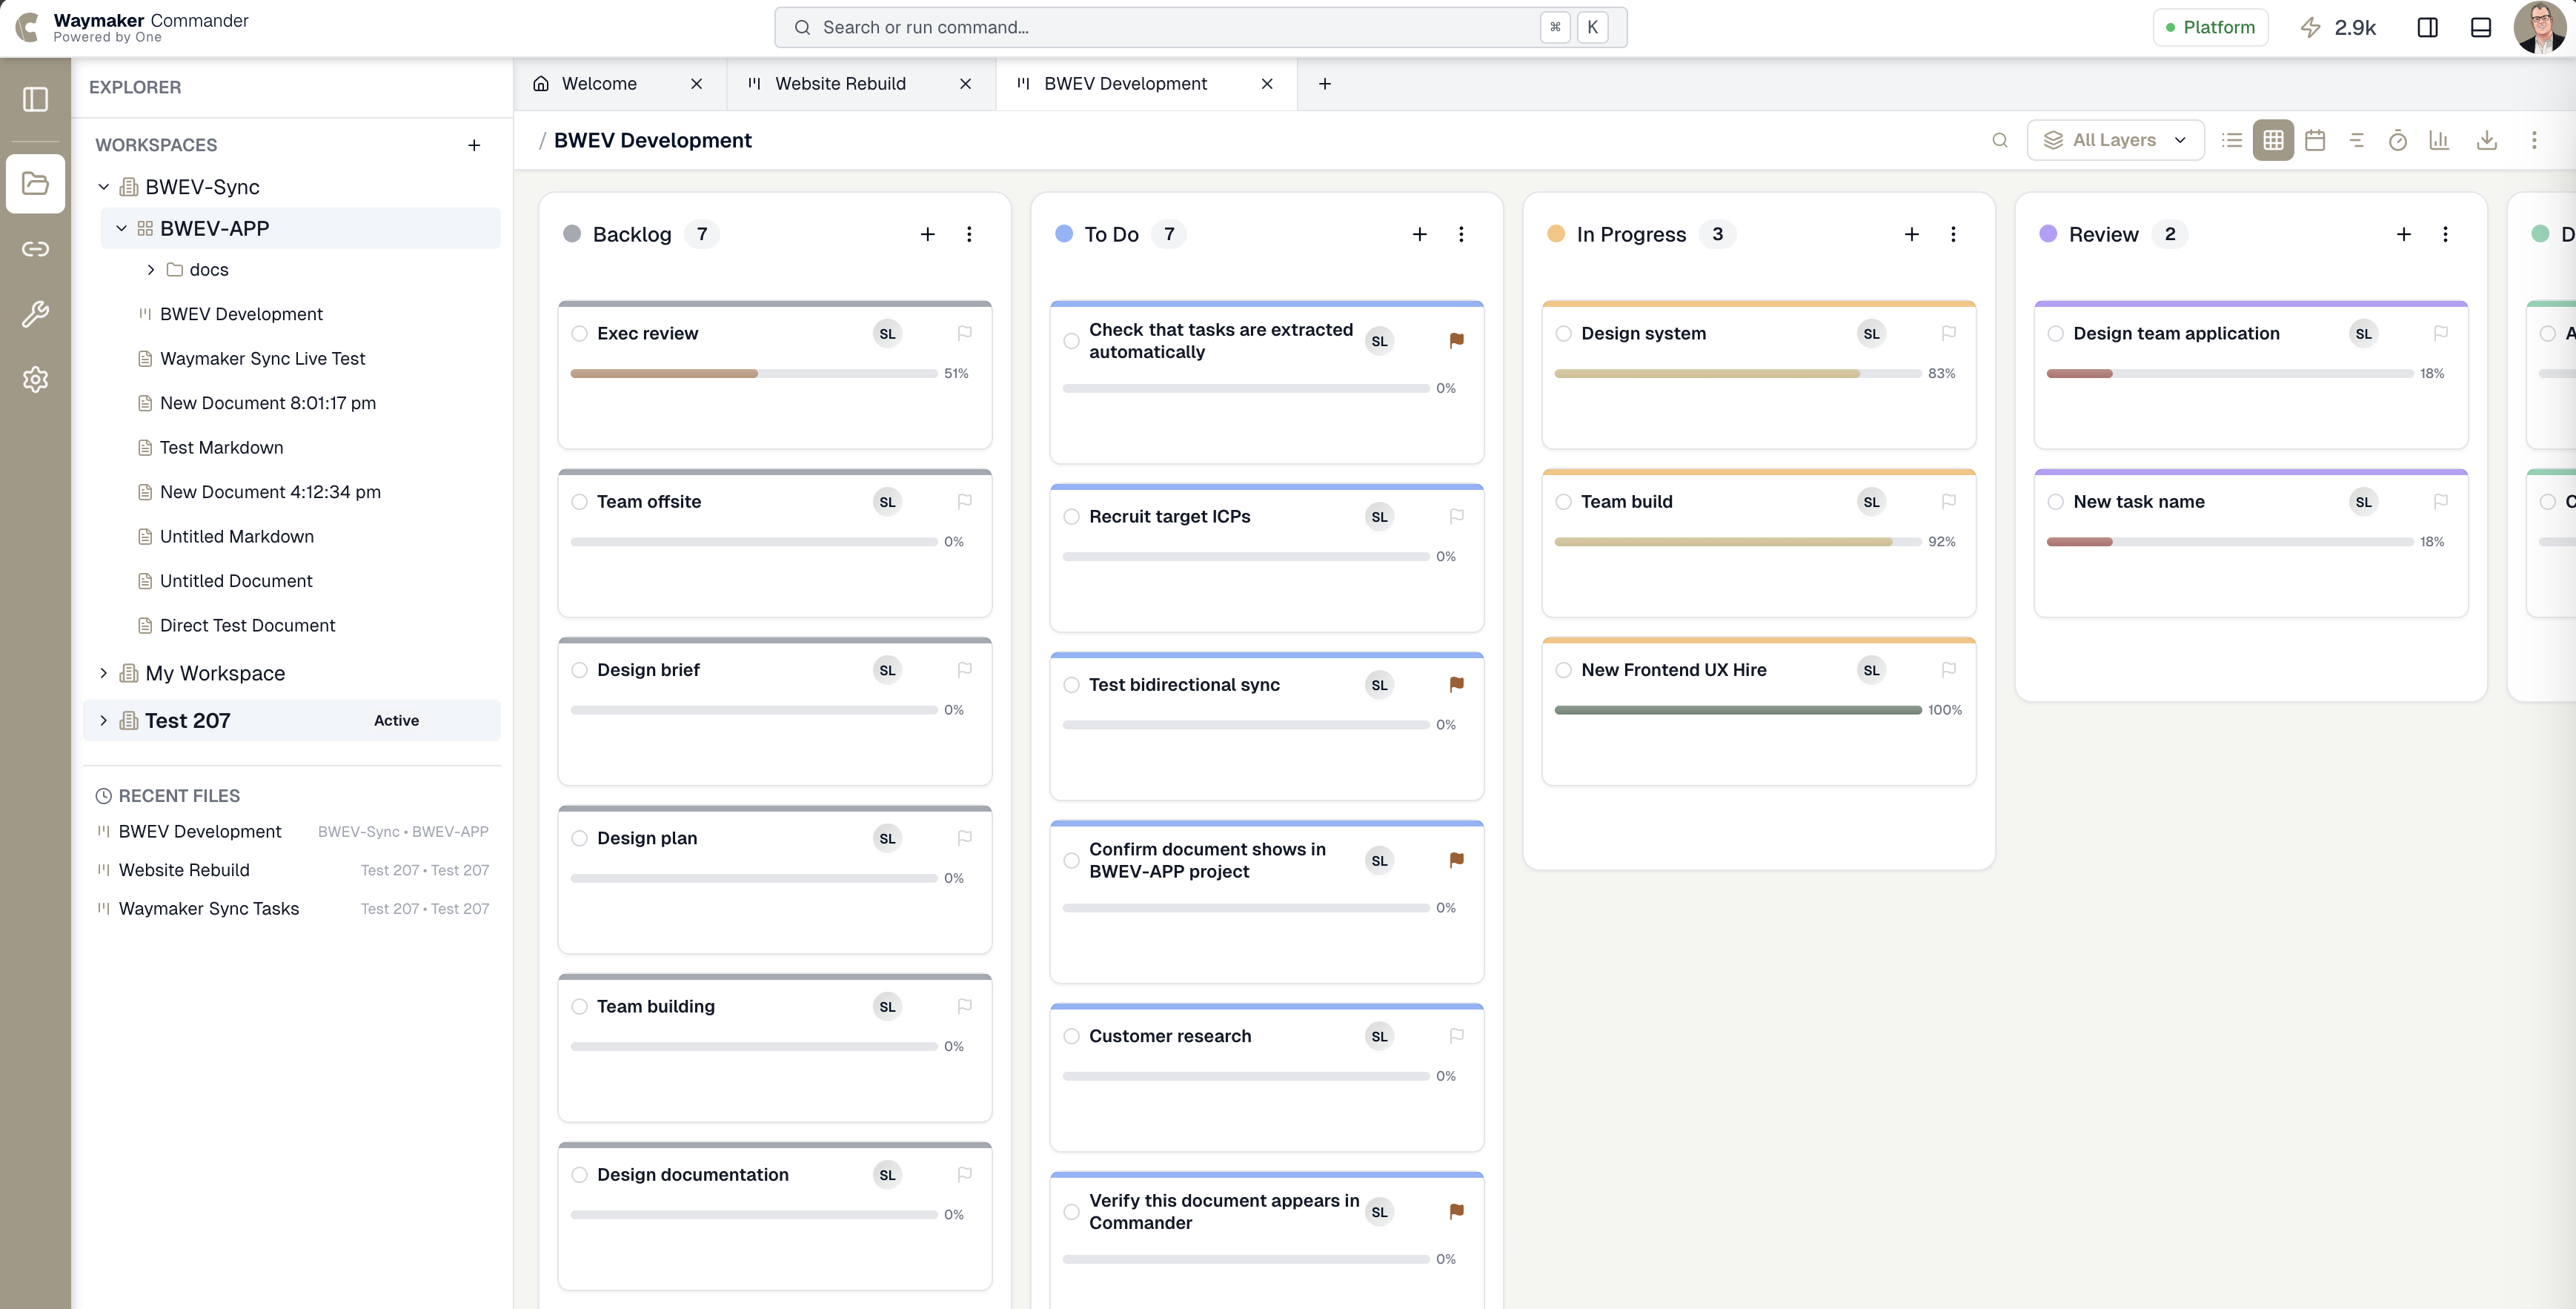This screenshot has width=2576, height=1309.
Task: Expand the docs folder
Action: pyautogui.click(x=152, y=269)
